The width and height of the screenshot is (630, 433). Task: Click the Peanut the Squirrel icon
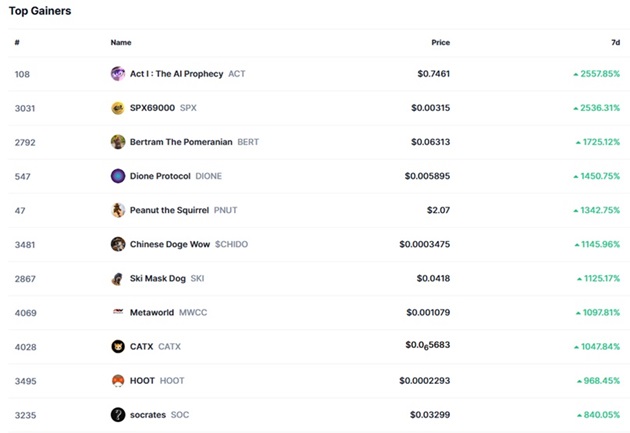coord(118,210)
